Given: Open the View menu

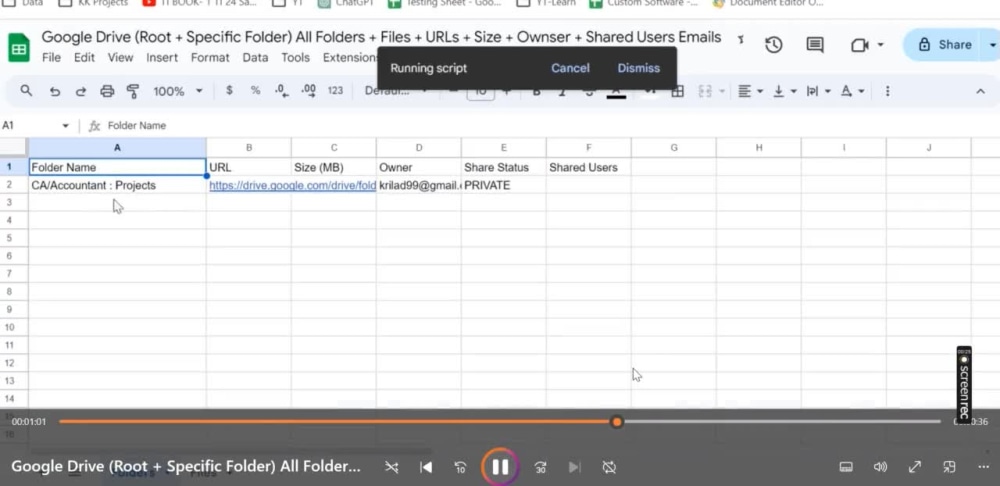Looking at the screenshot, I should click(x=120, y=57).
